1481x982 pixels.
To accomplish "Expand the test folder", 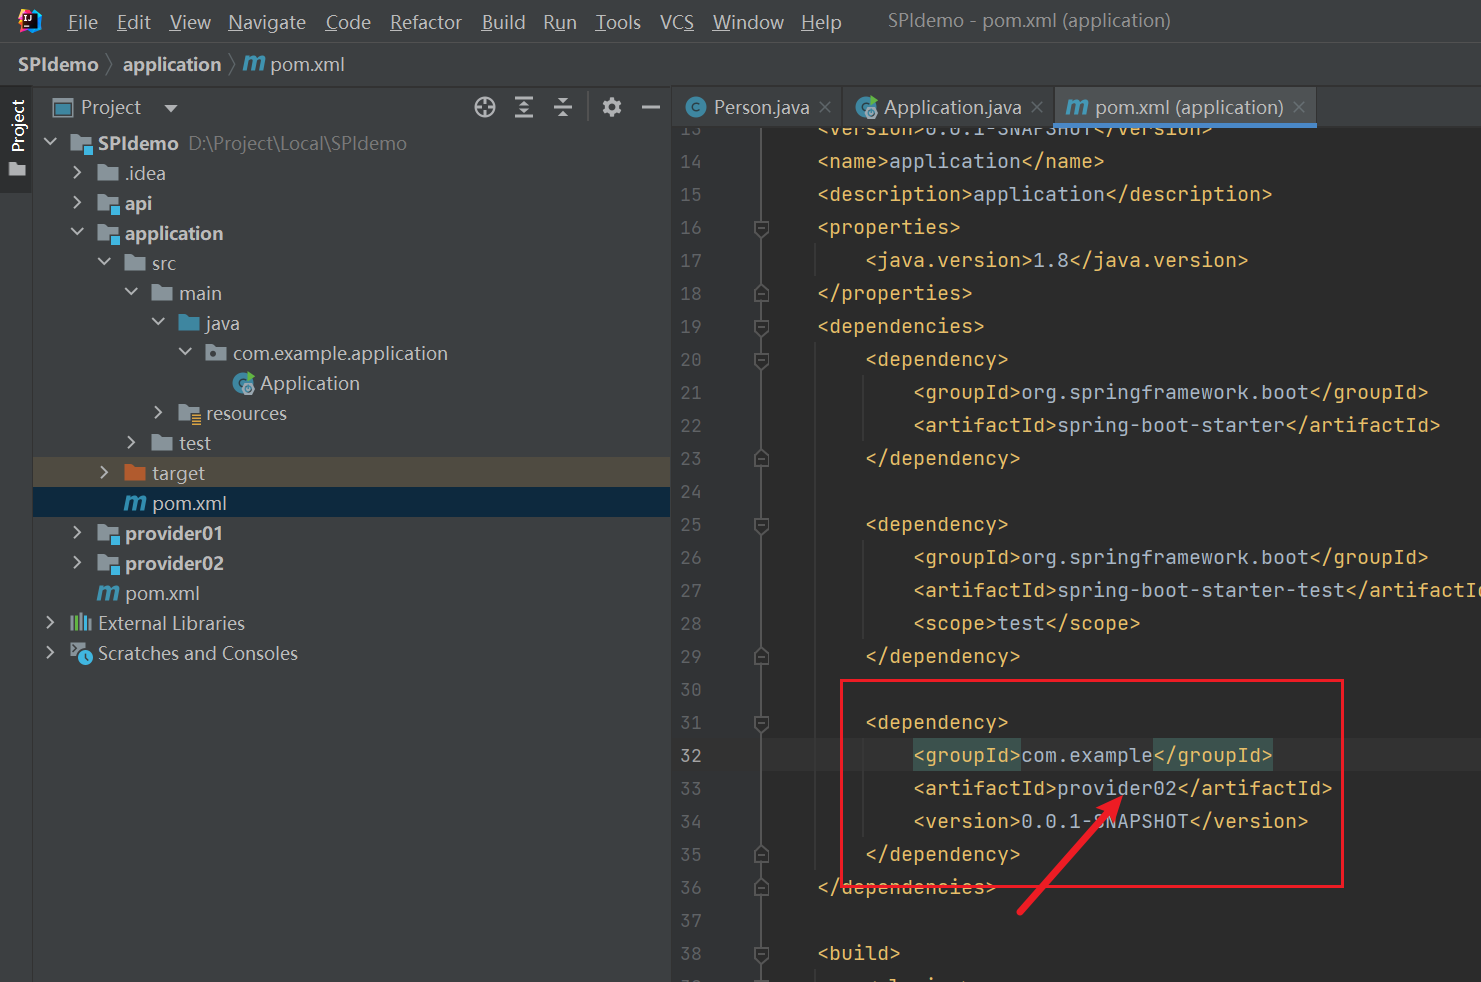I will tap(132, 443).
